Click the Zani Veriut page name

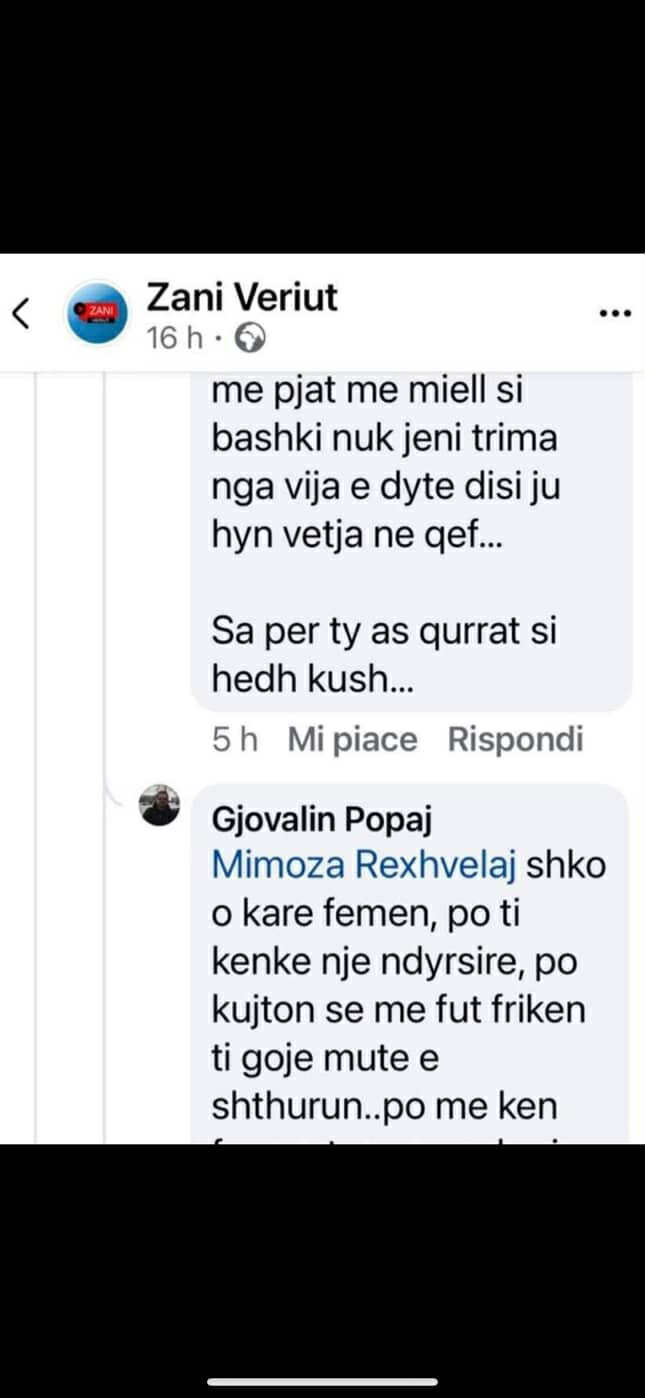pos(242,297)
